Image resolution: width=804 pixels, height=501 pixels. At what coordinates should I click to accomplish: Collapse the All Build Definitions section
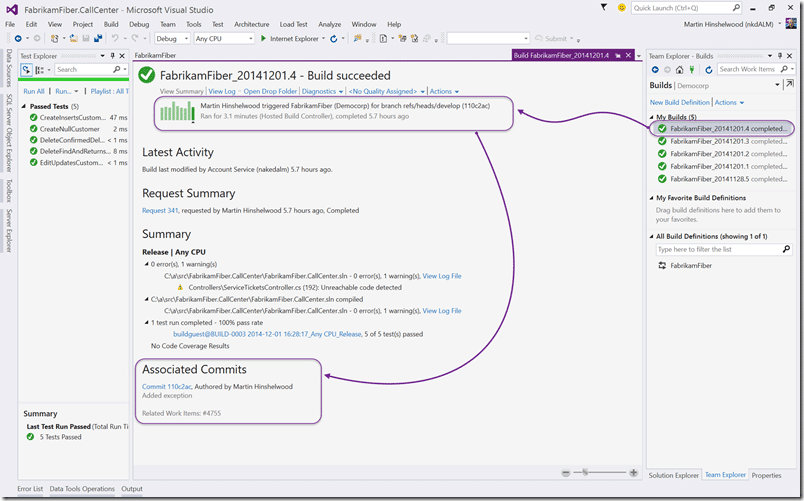(651, 236)
